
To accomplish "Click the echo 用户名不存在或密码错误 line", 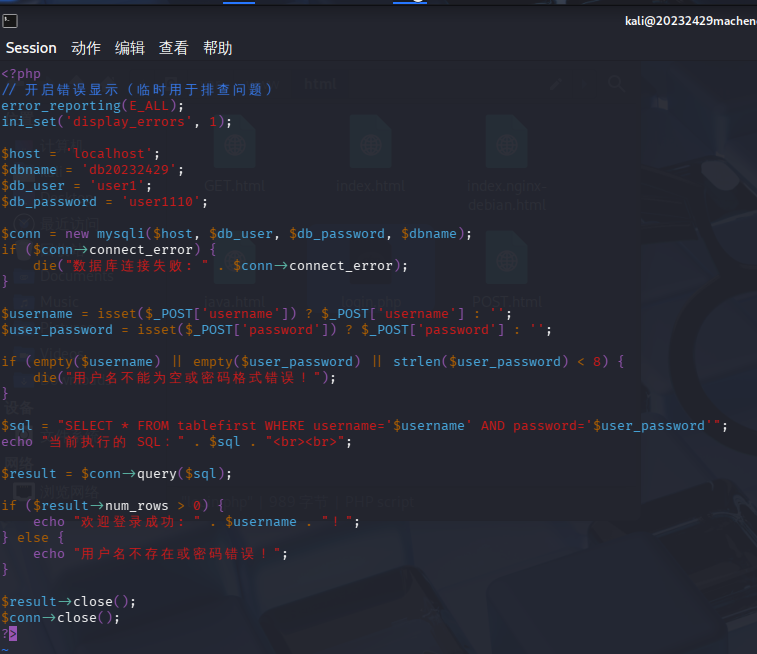I will (160, 554).
